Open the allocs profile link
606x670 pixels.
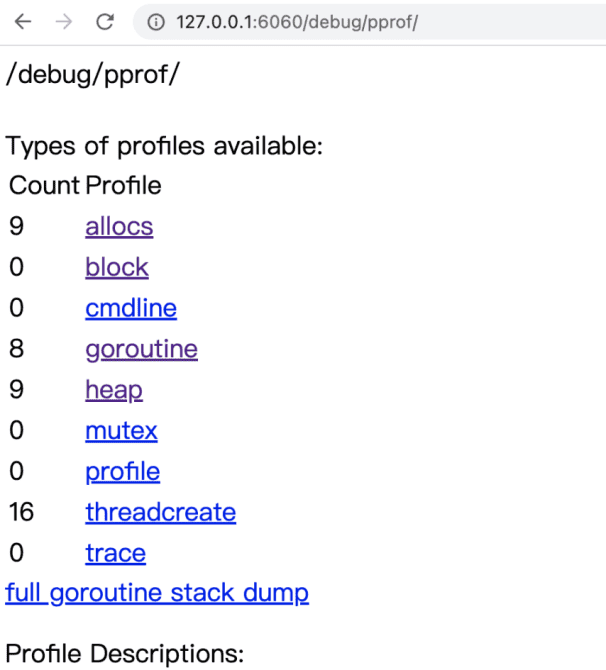(119, 226)
